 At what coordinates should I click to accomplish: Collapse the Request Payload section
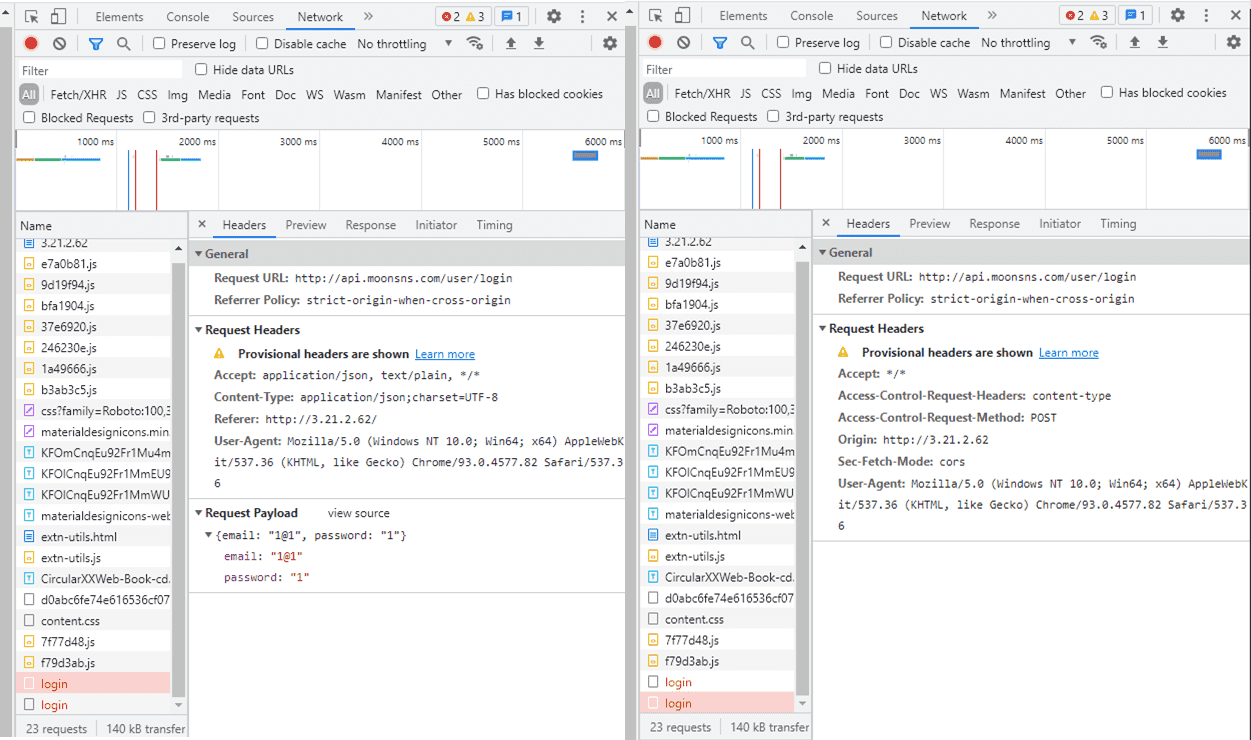(198, 513)
